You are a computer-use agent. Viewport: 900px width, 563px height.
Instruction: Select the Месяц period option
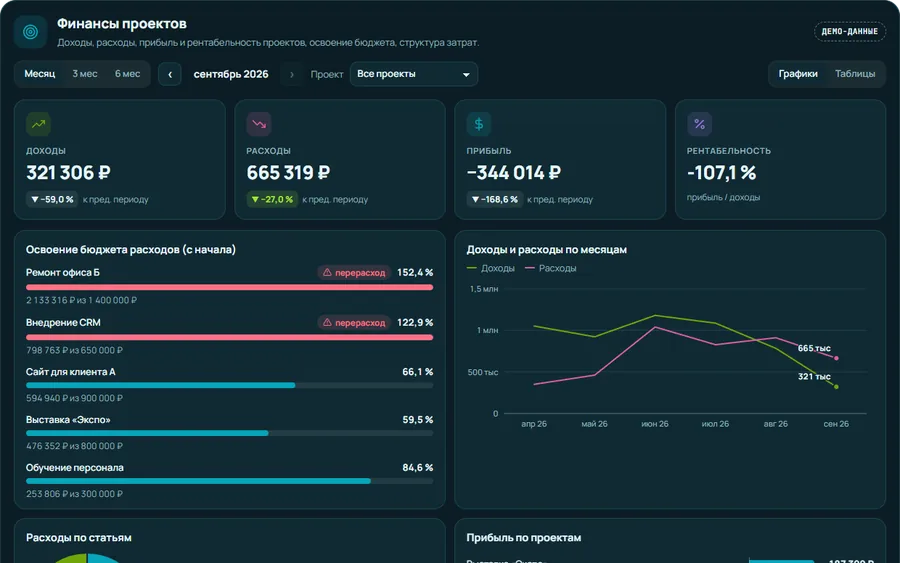click(40, 74)
